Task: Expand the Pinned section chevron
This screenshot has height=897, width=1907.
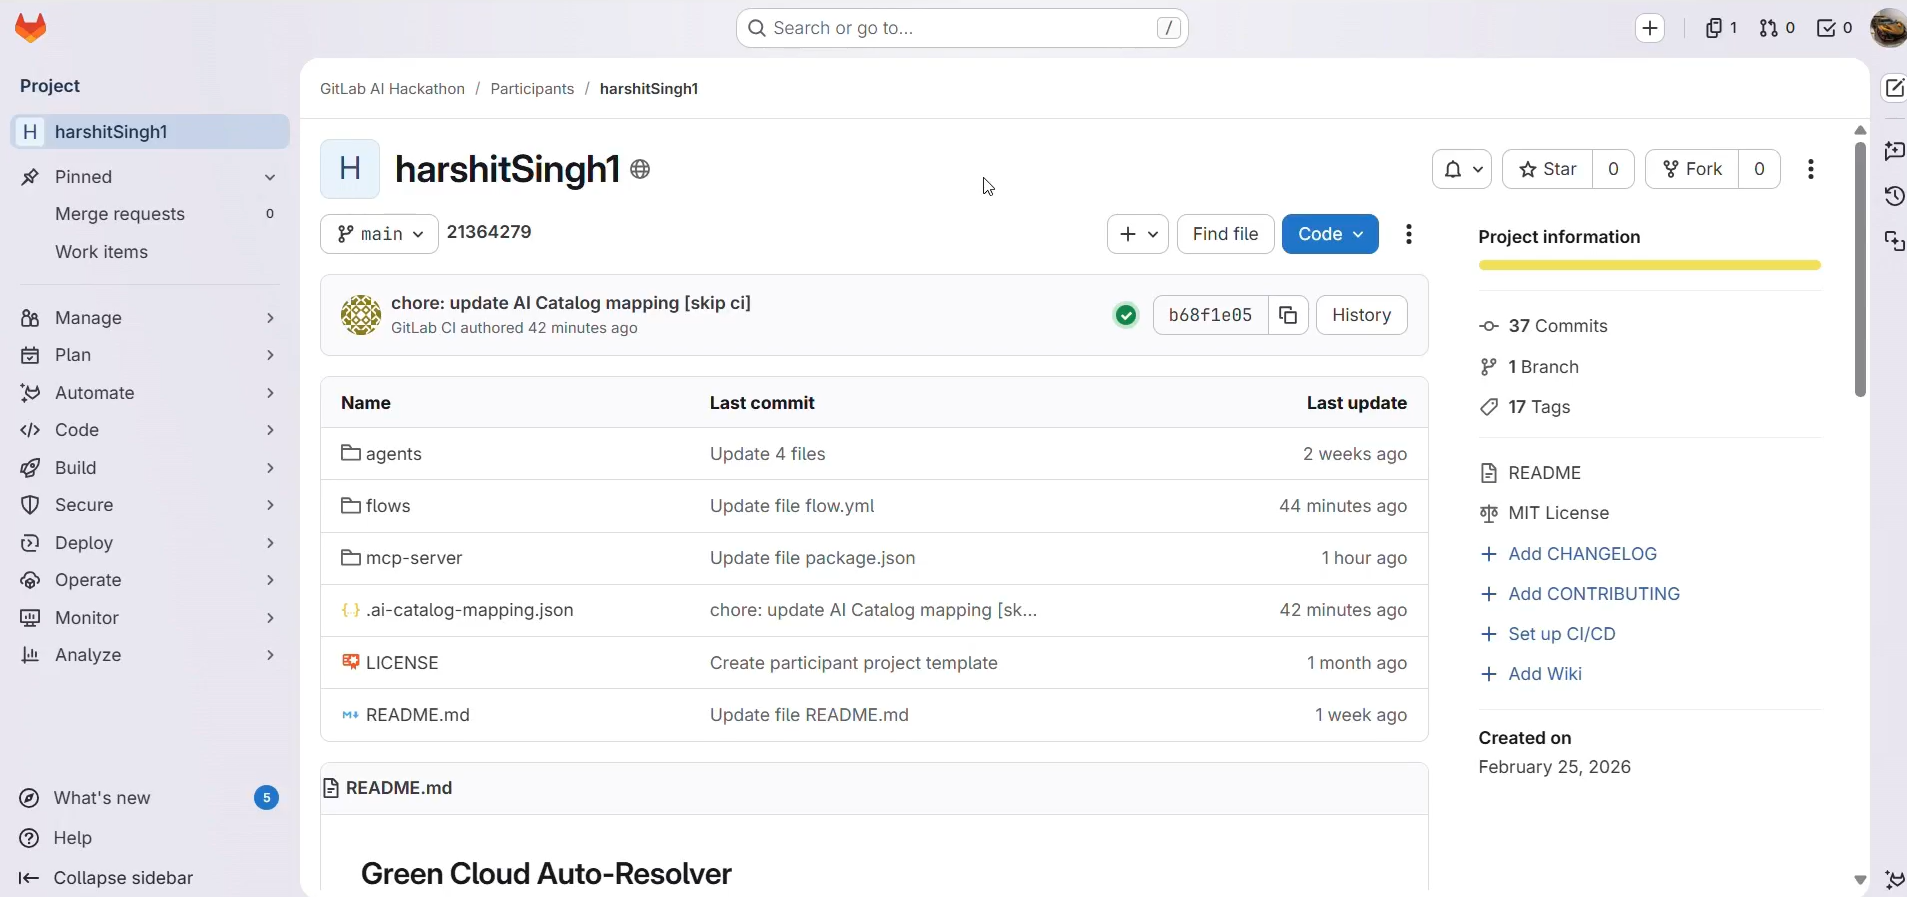Action: pos(270,177)
